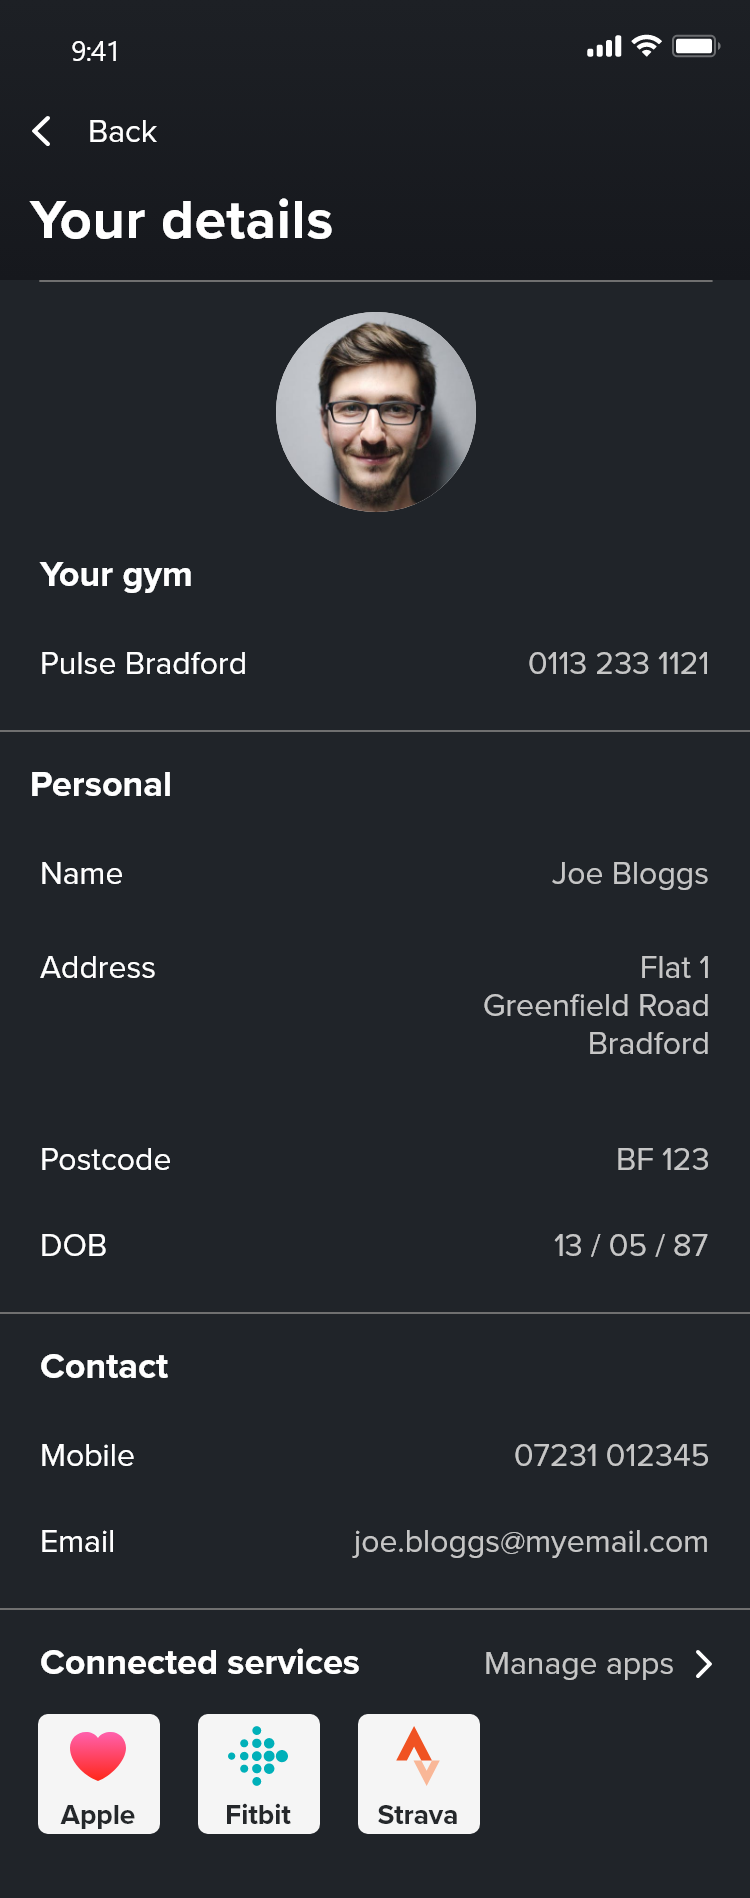Tap the back arrow icon
This screenshot has width=750, height=1898.
[x=42, y=131]
